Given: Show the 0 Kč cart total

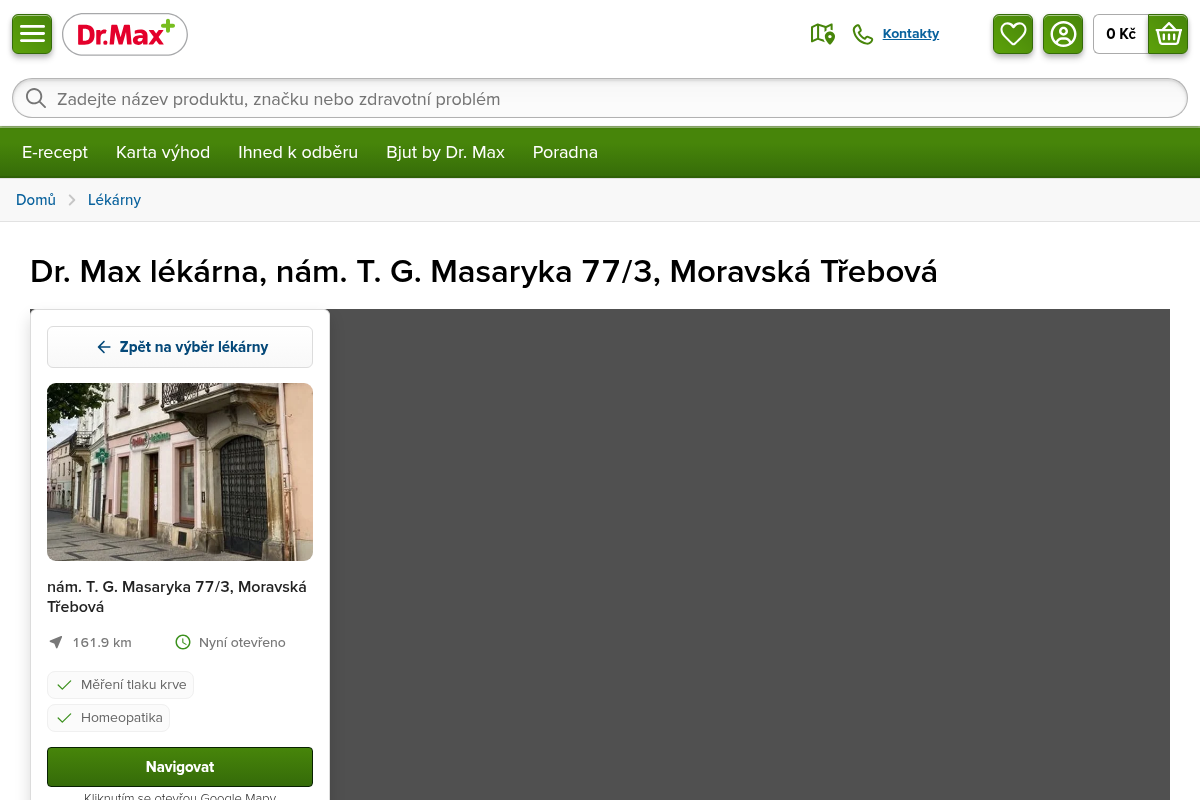Looking at the screenshot, I should click(x=1121, y=34).
